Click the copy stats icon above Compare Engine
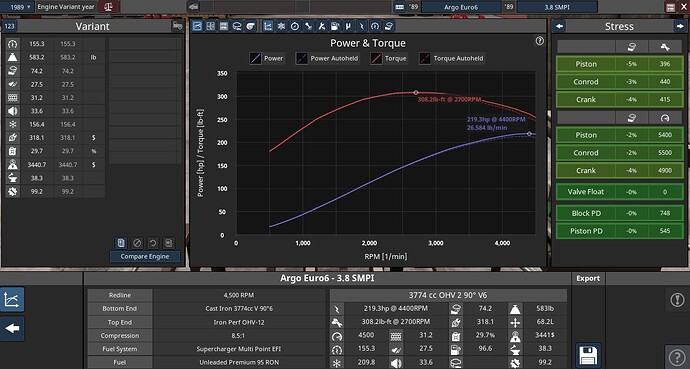This screenshot has height=369, width=690. coord(121,243)
